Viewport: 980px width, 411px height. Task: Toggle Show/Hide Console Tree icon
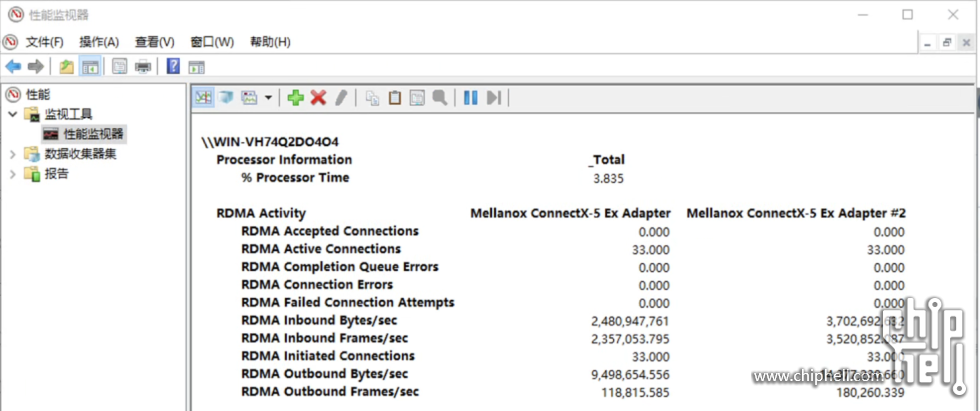pyautogui.click(x=90, y=66)
